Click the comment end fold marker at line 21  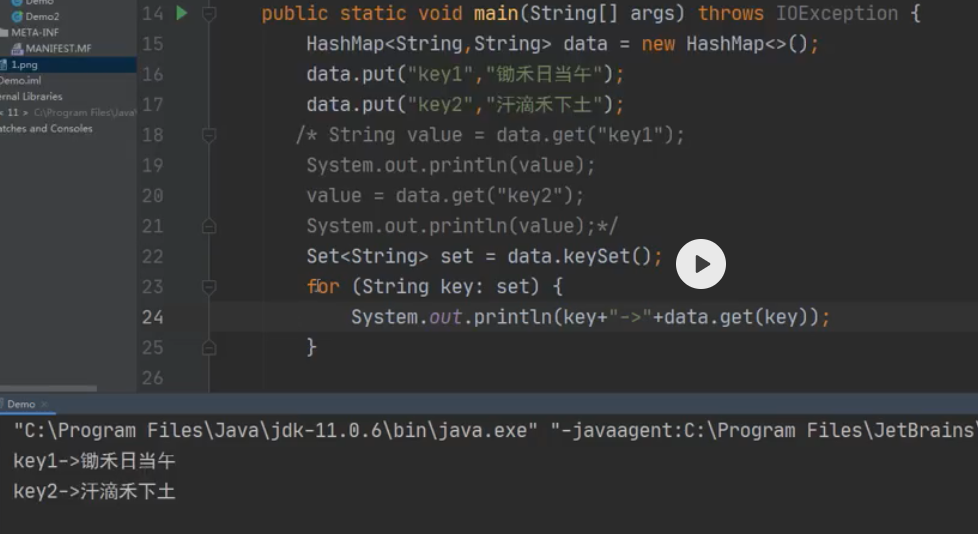point(210,226)
